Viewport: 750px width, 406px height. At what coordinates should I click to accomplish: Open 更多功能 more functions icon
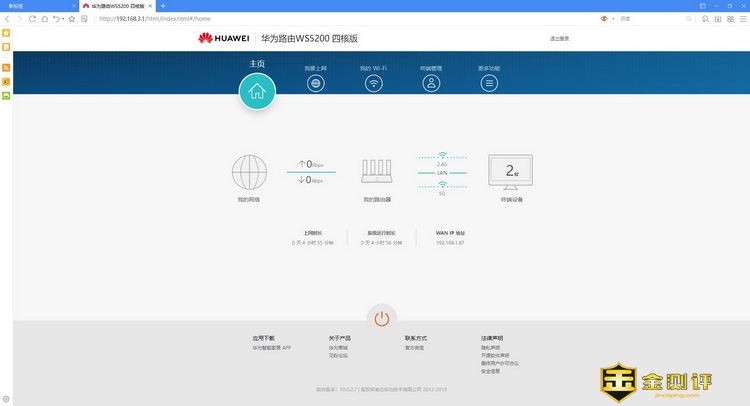click(489, 83)
